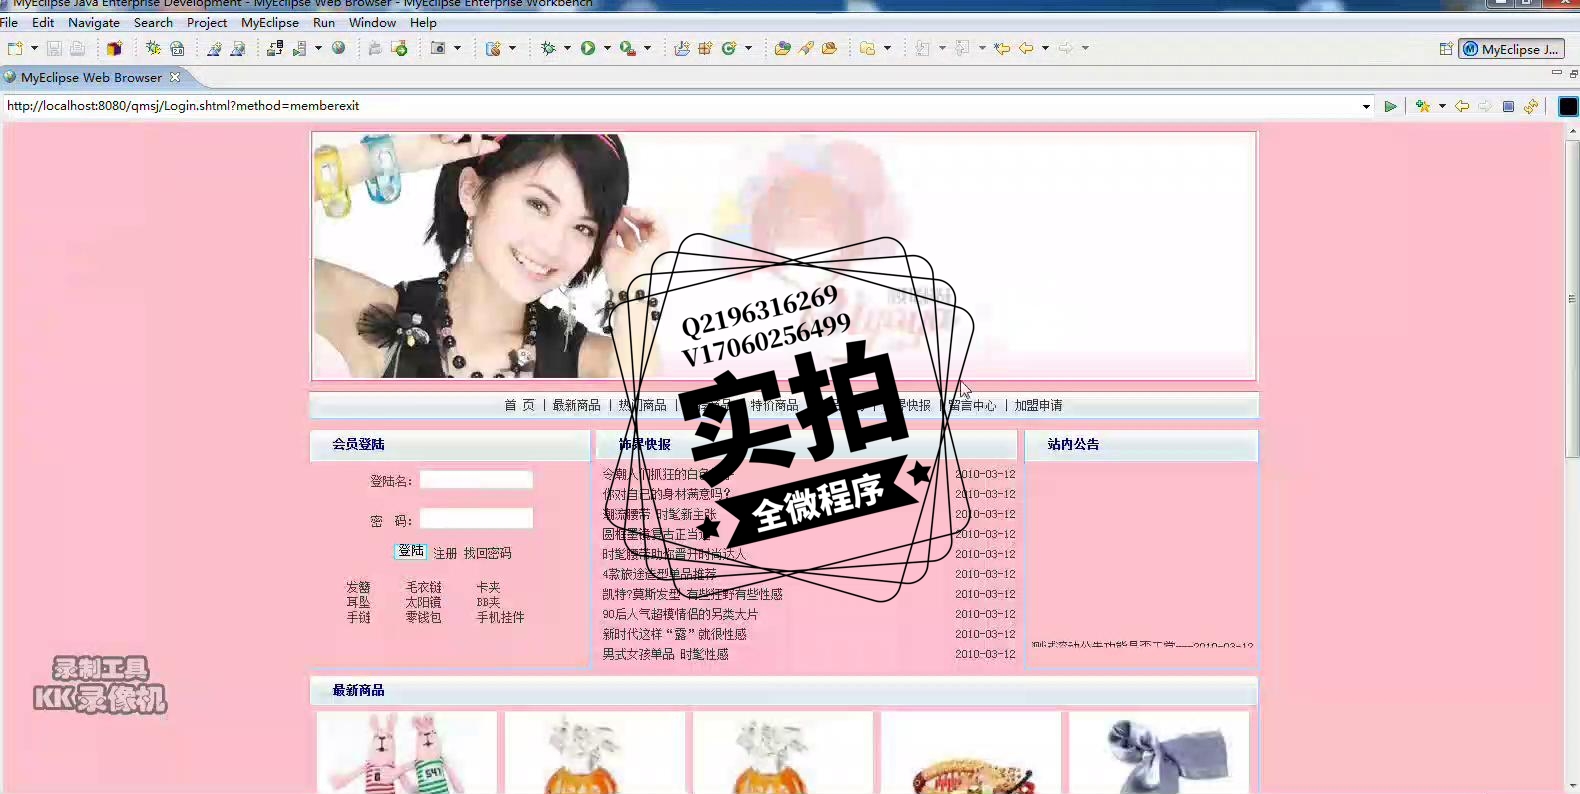Screen dimensions: 1580x794
Task: Click the Run External Tools icon
Action: coord(628,48)
